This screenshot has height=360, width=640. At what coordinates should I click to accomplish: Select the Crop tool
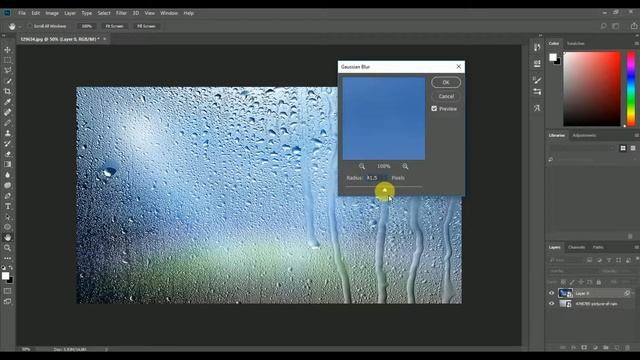point(8,91)
